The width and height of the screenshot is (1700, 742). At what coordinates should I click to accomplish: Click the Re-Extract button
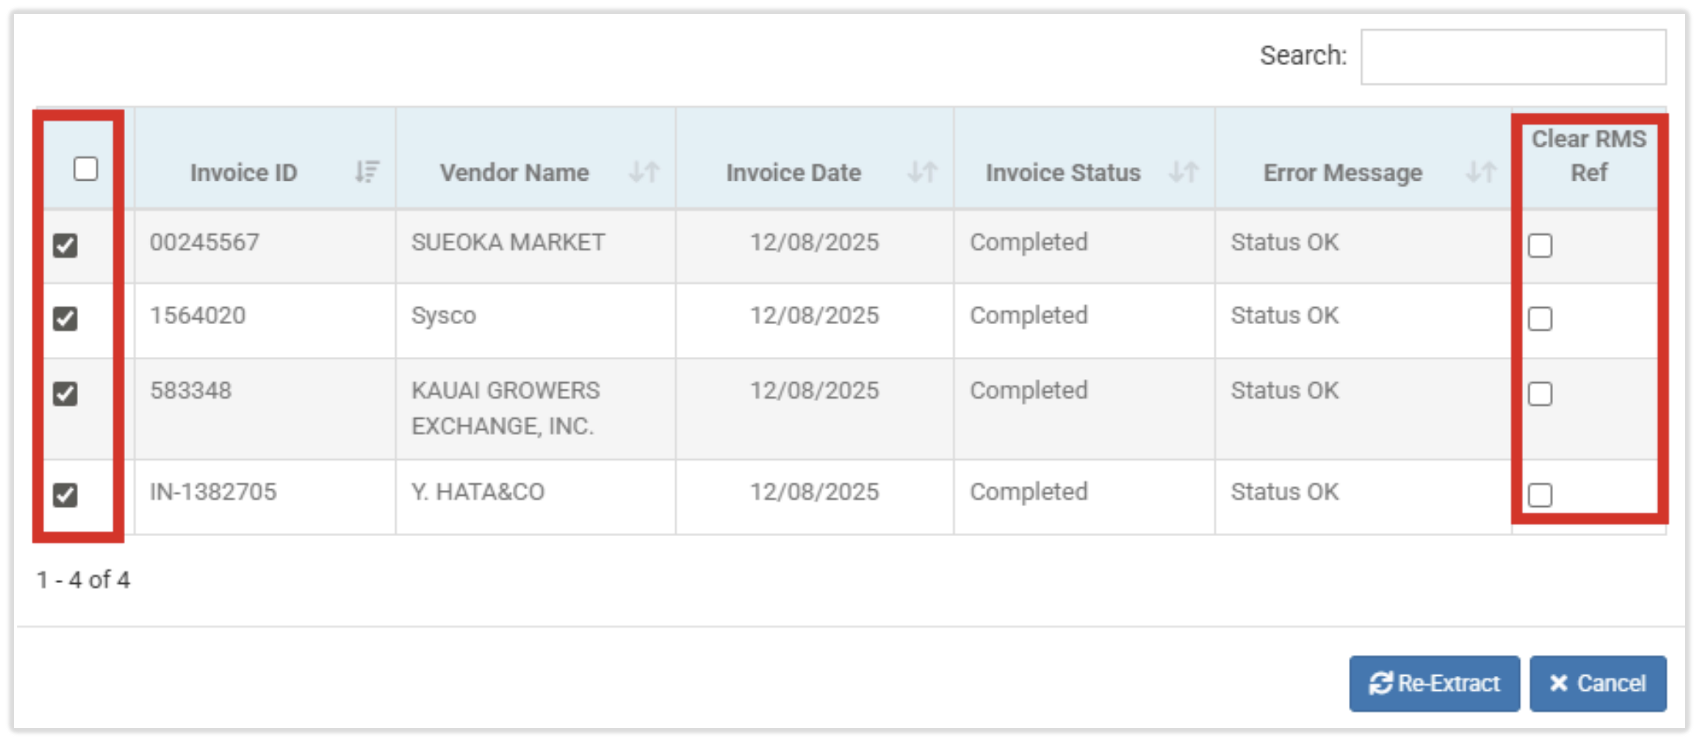(x=1434, y=683)
